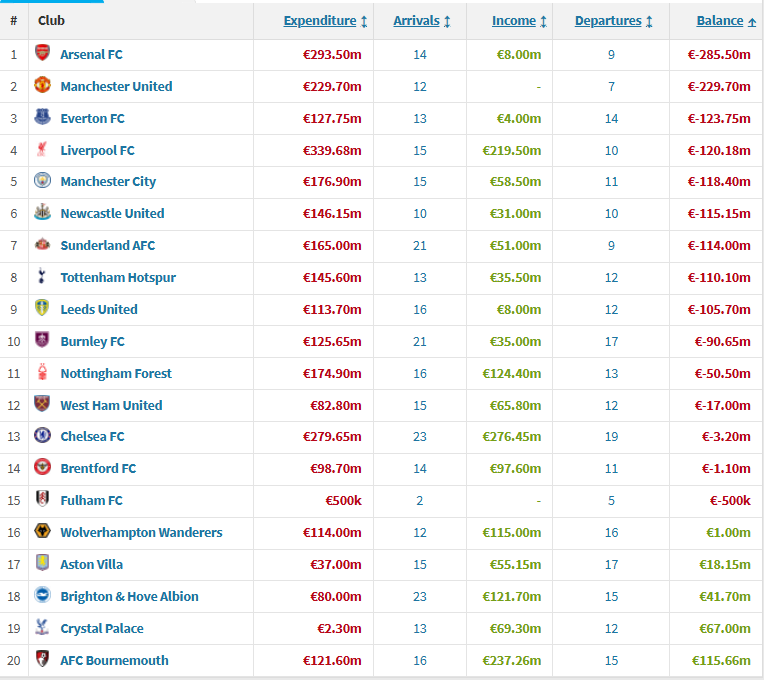Click the Aston Villa crest icon
Image resolution: width=764 pixels, height=680 pixels.
(42, 563)
